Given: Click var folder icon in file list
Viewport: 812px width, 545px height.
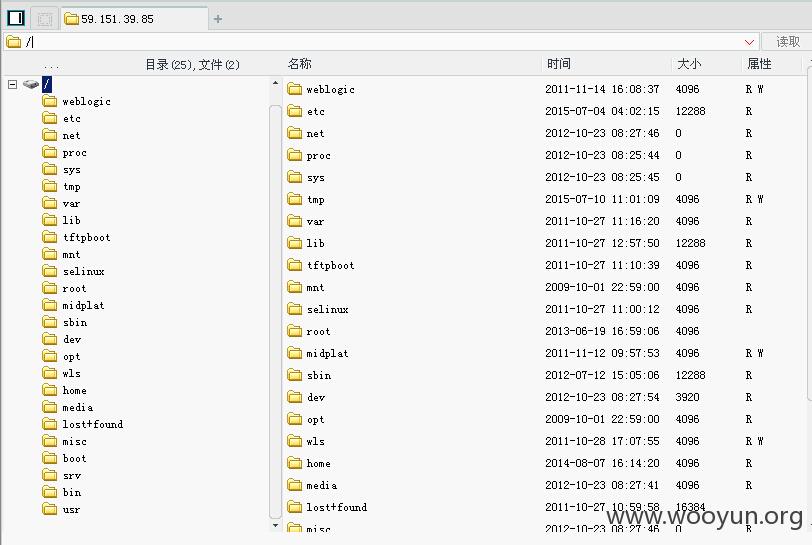Looking at the screenshot, I should click(x=295, y=221).
